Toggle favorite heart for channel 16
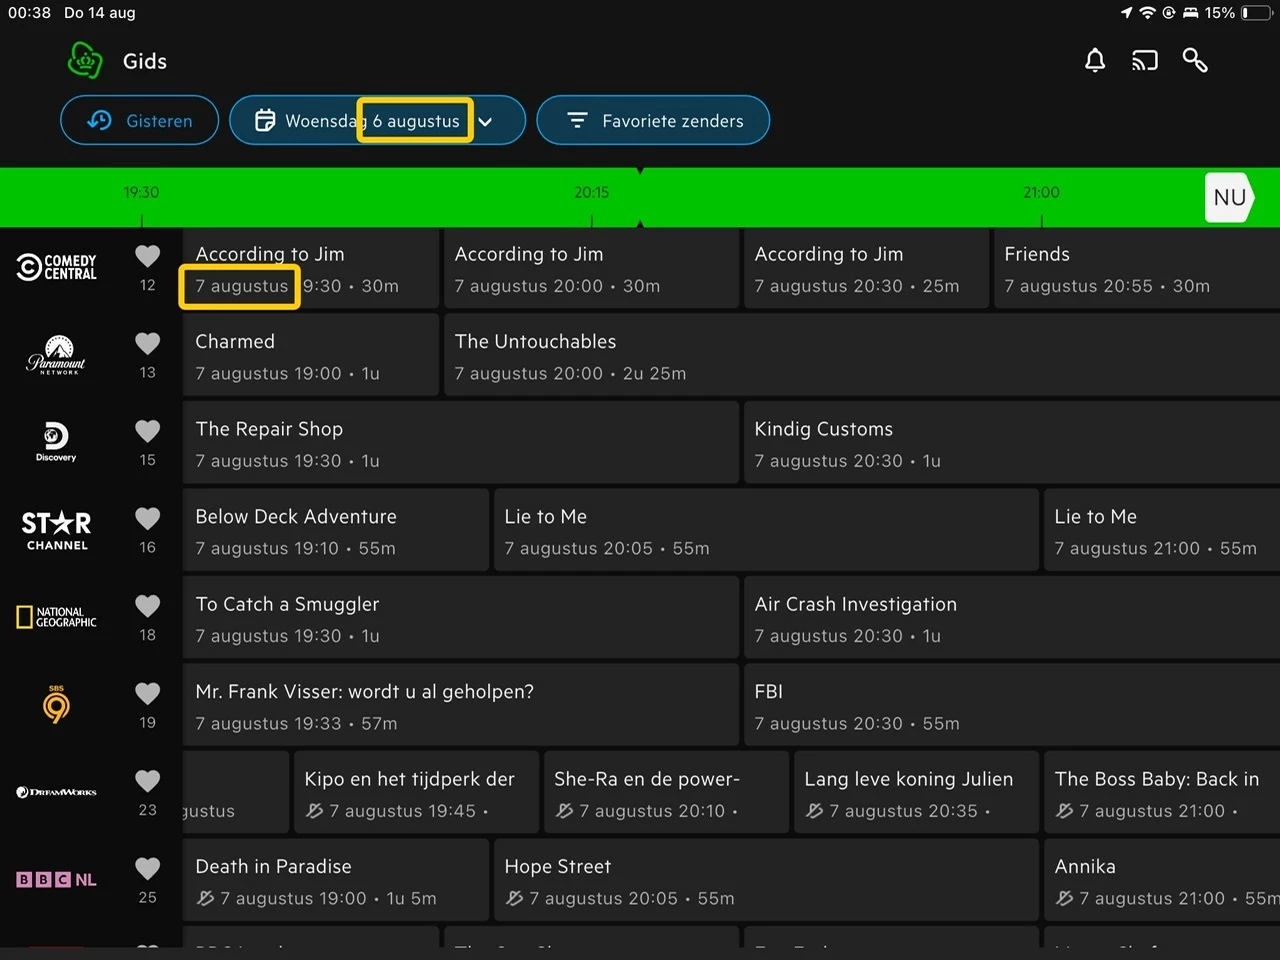 click(x=148, y=518)
